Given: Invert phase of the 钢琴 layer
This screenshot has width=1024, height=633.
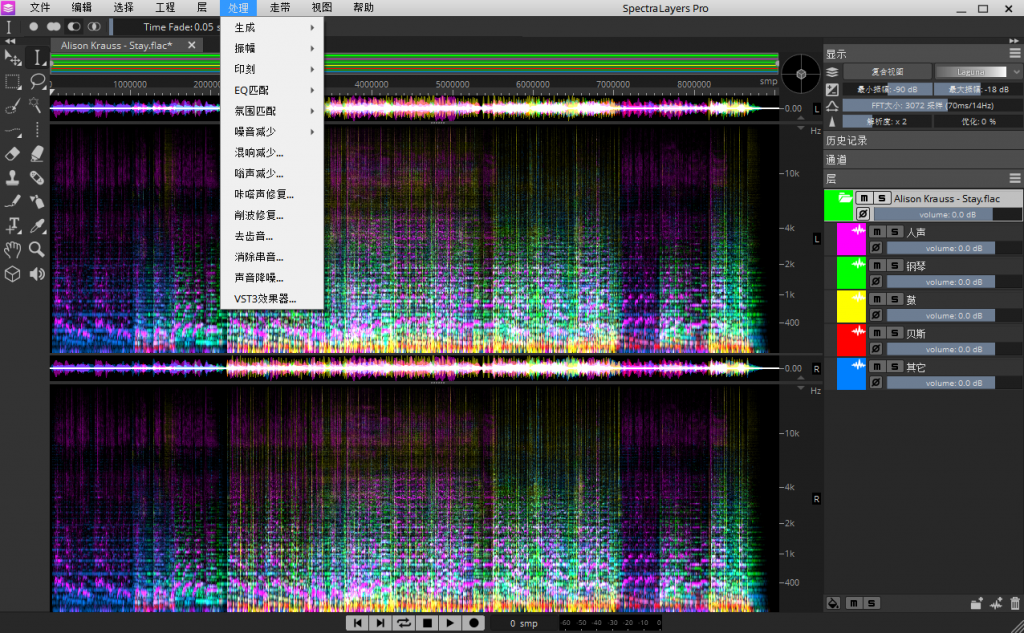Looking at the screenshot, I should (x=876, y=282).
